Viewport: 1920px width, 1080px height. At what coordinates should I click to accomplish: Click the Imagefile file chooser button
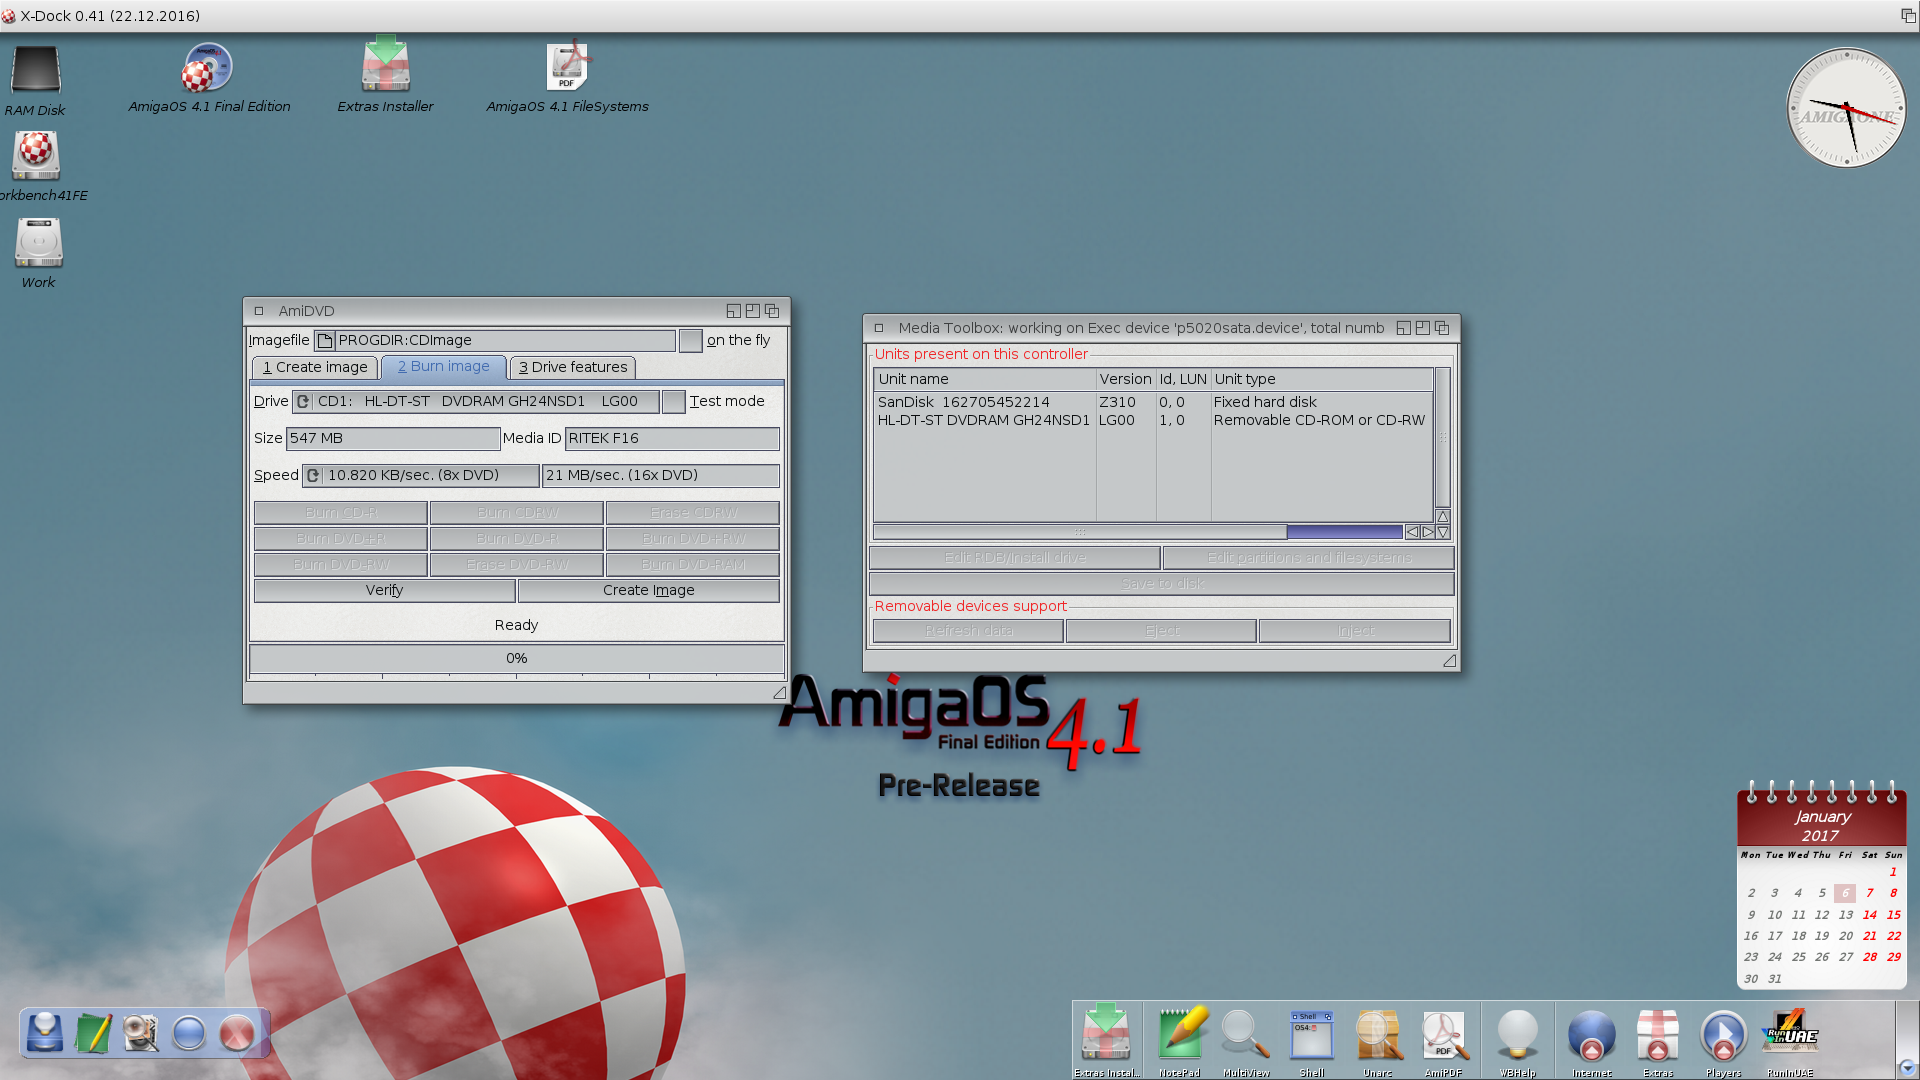(x=325, y=341)
